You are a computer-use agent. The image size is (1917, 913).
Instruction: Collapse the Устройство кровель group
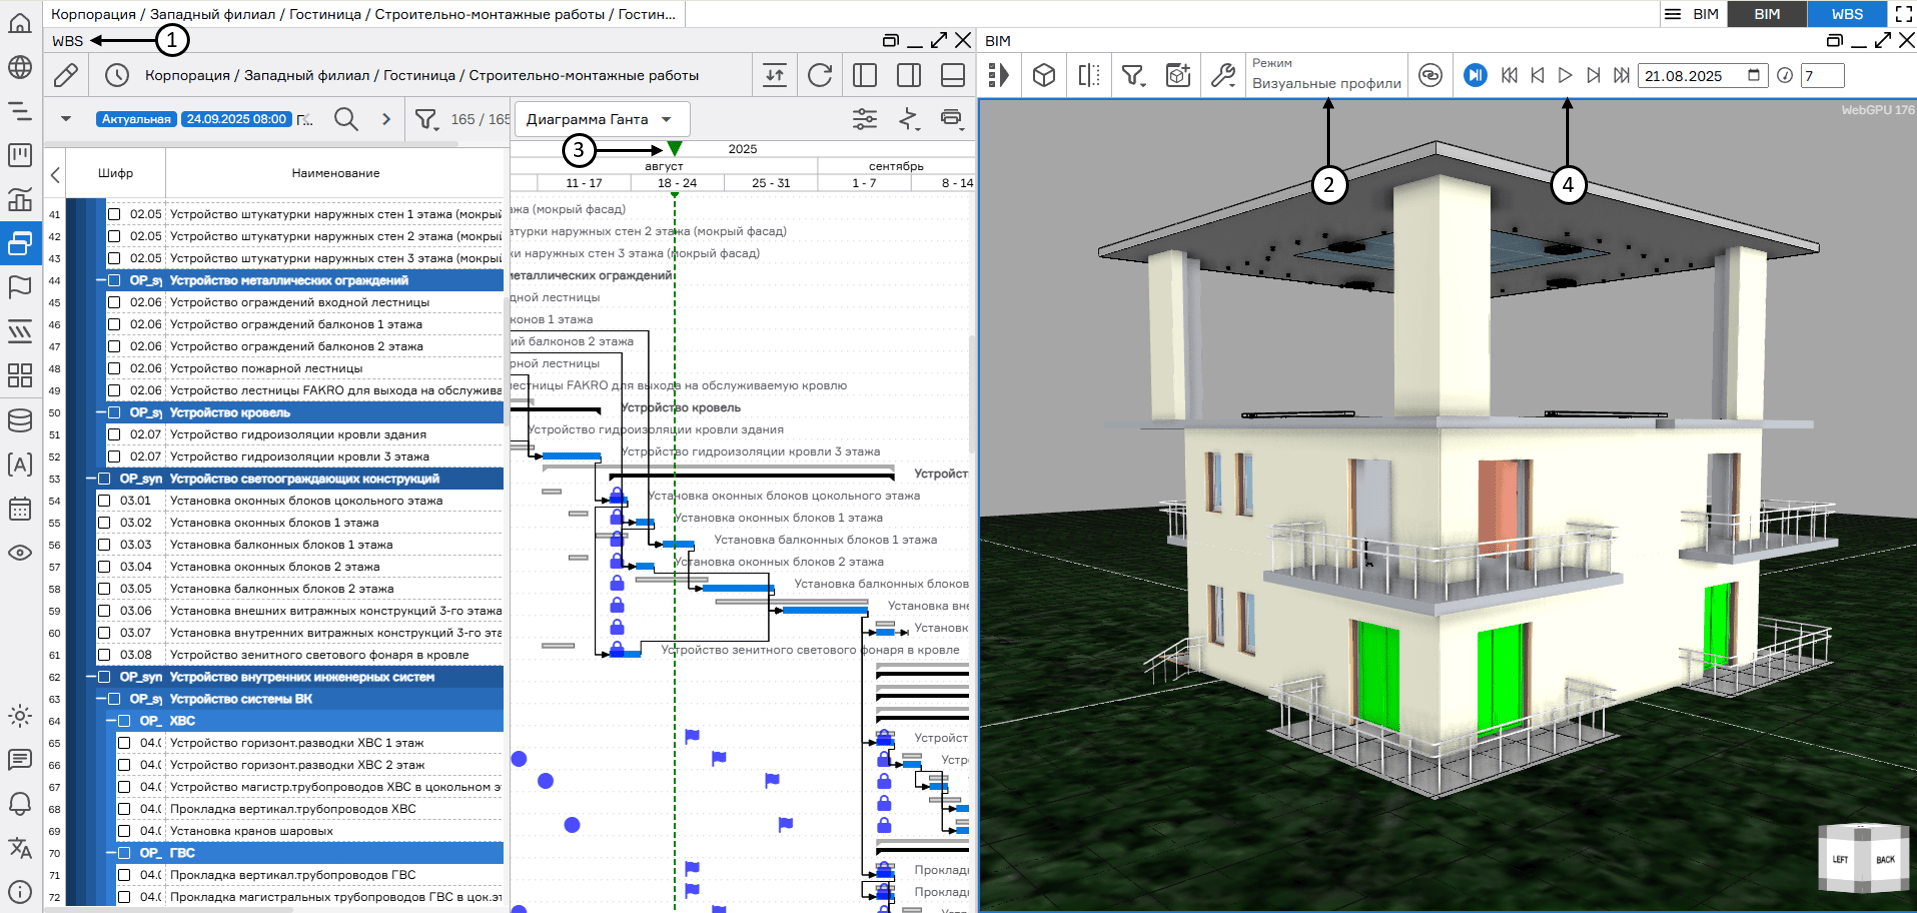coord(101,413)
